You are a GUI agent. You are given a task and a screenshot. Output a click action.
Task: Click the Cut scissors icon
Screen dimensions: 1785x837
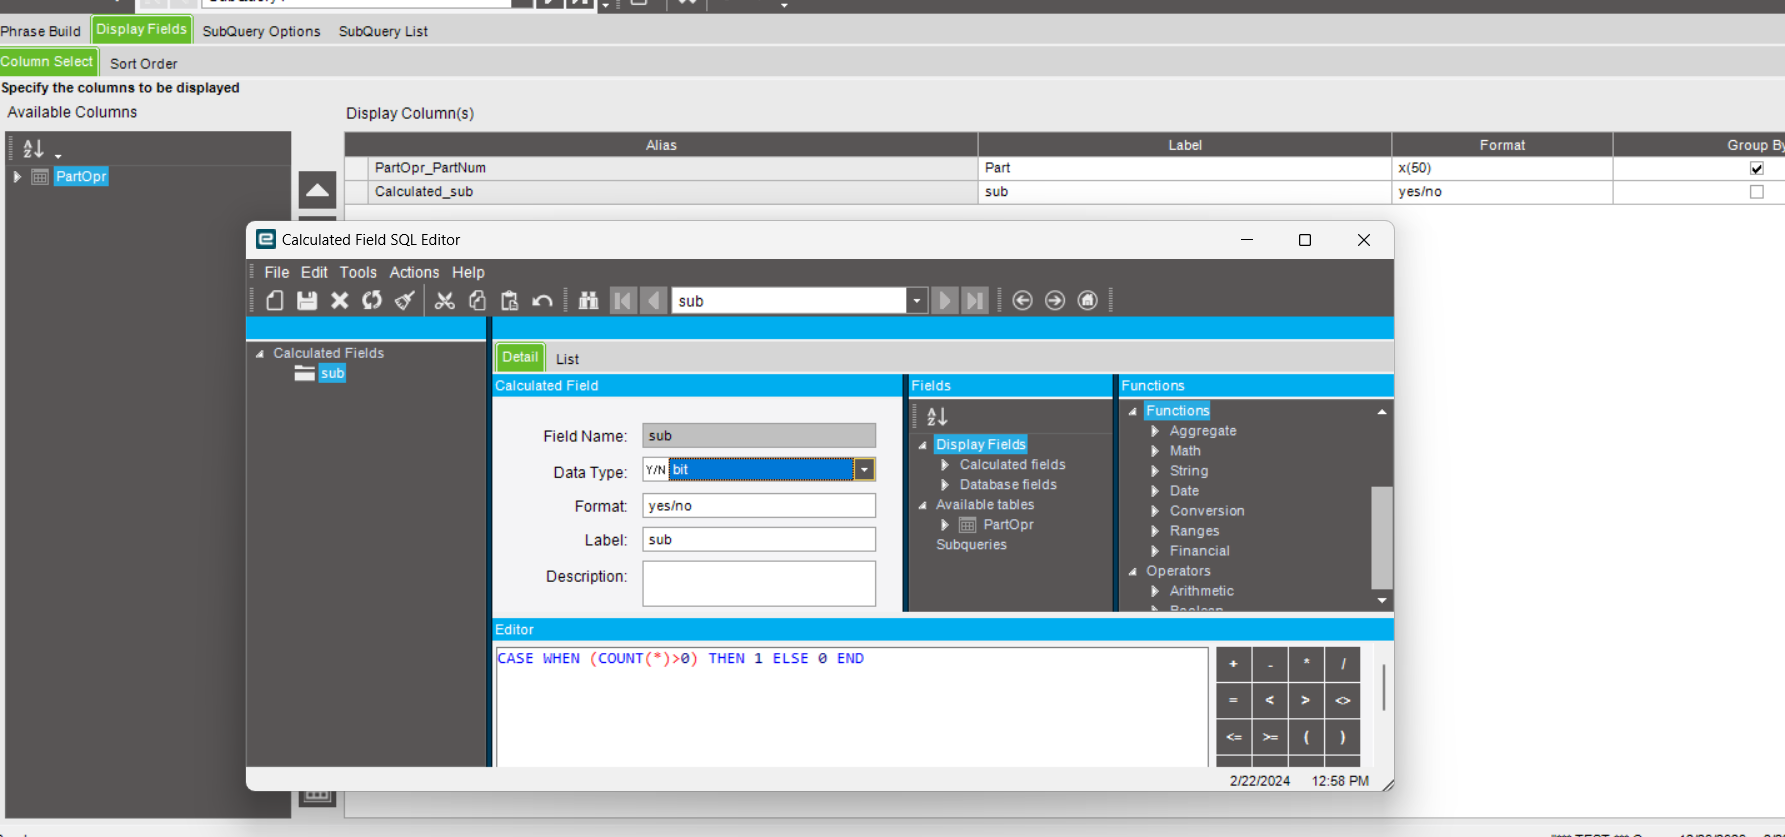point(445,301)
